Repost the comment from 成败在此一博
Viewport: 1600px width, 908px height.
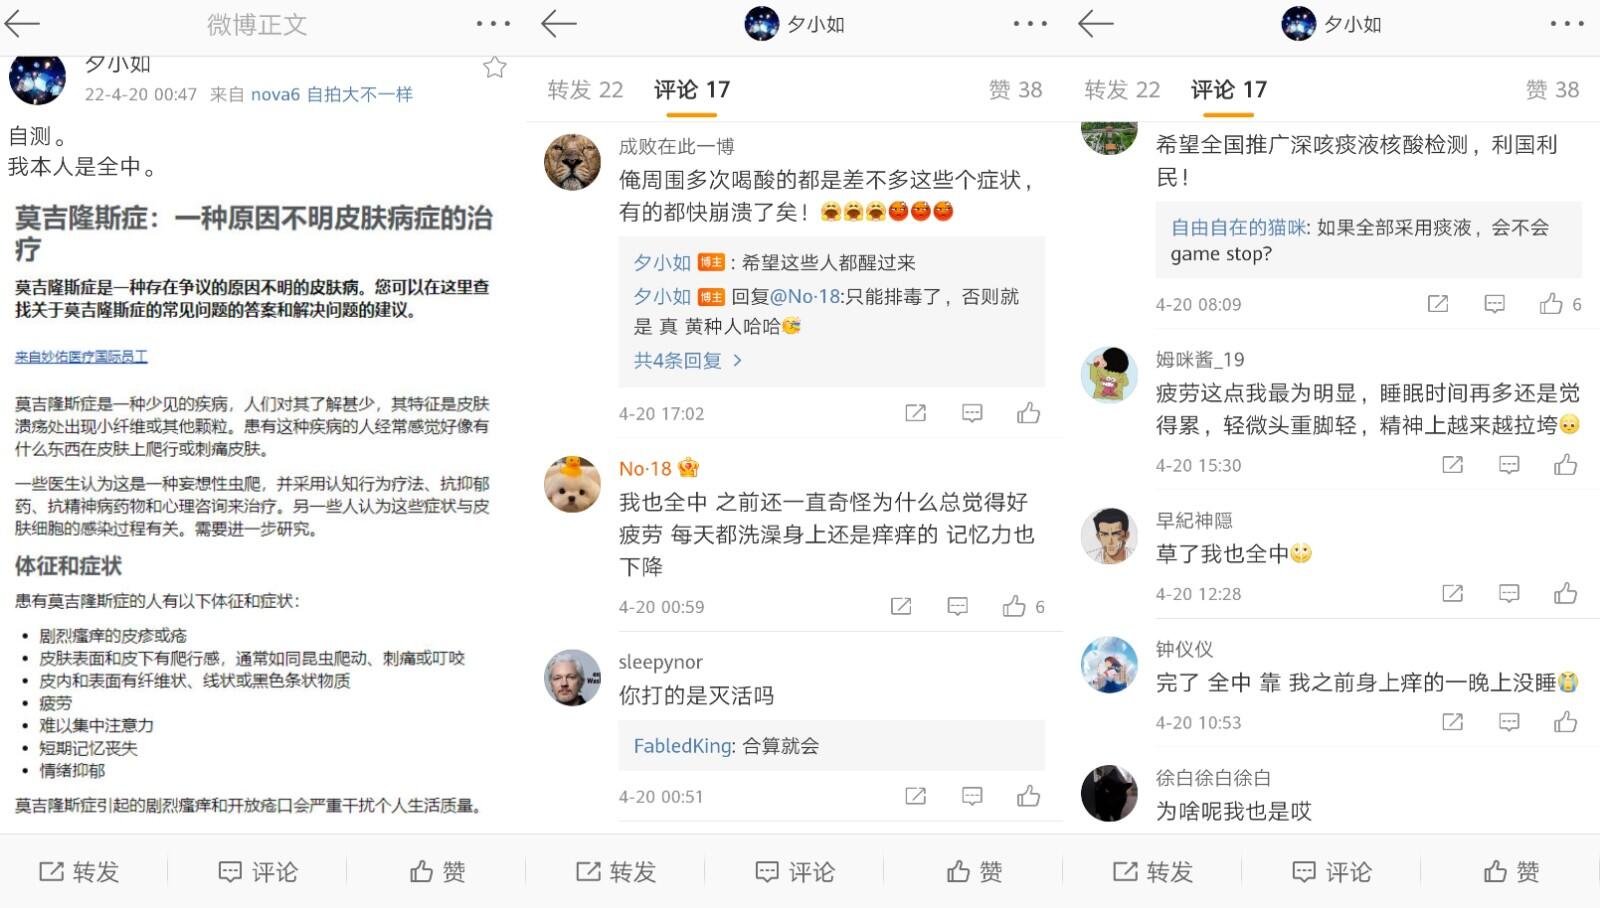point(915,413)
